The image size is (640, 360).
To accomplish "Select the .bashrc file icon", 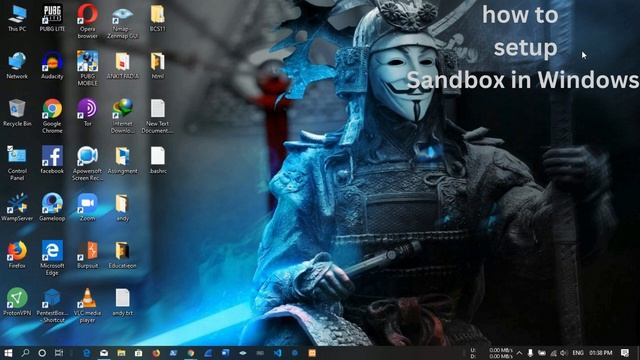I will [158, 160].
